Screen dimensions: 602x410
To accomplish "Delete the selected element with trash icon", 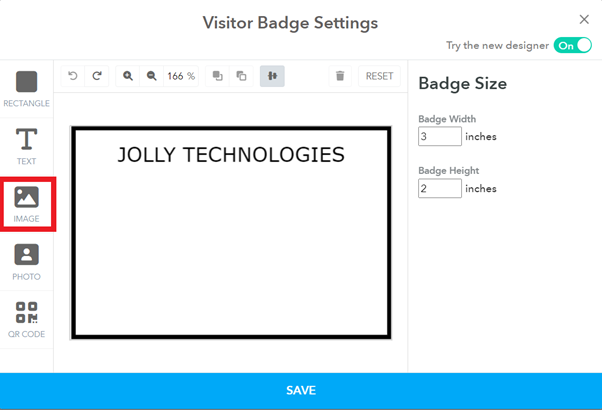I will pos(340,76).
